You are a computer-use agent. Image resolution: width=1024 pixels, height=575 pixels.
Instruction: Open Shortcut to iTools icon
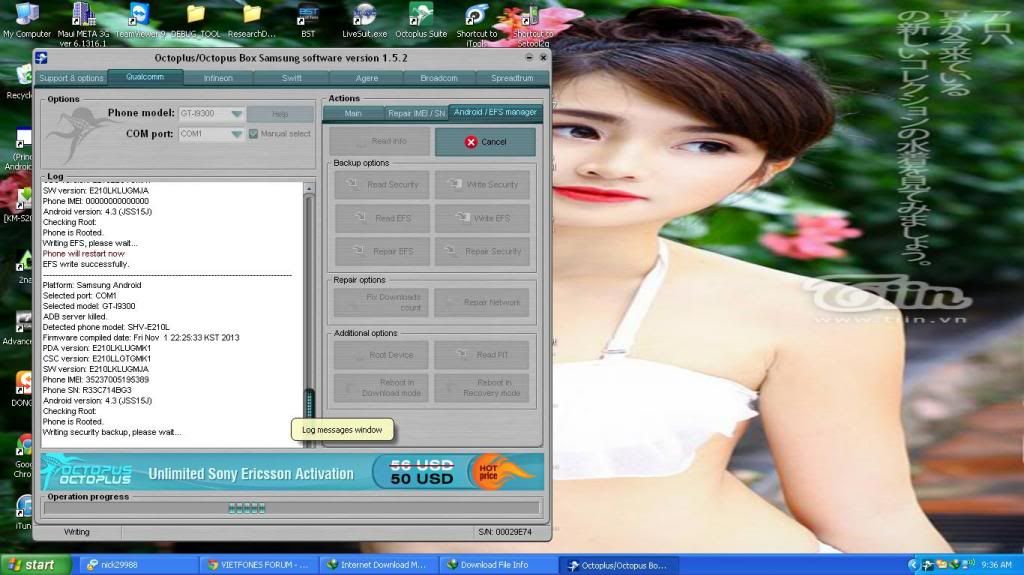click(x=477, y=24)
